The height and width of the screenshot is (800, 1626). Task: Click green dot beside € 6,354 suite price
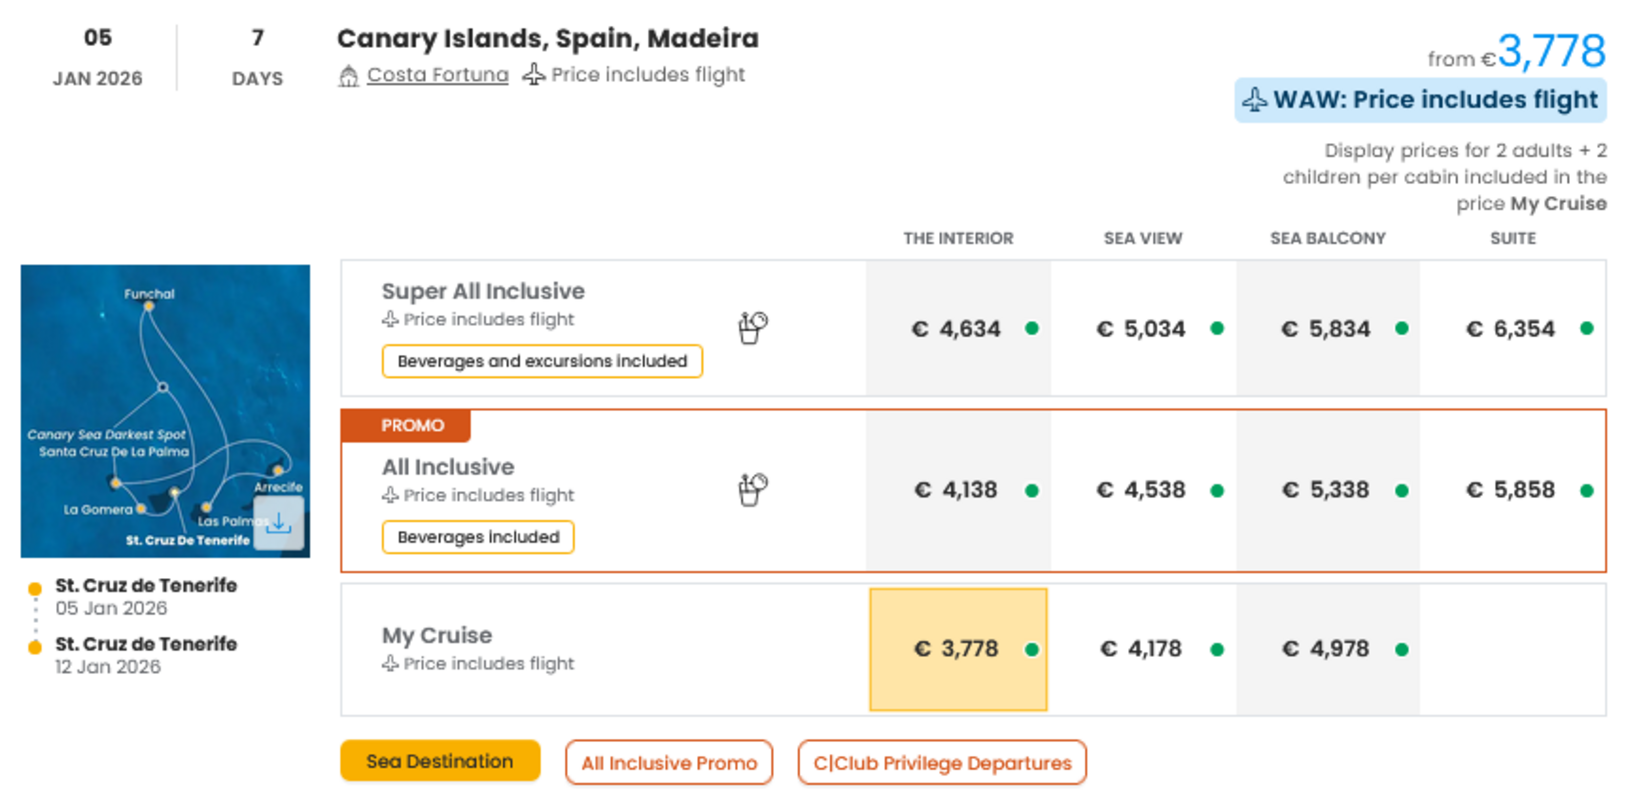point(1586,328)
